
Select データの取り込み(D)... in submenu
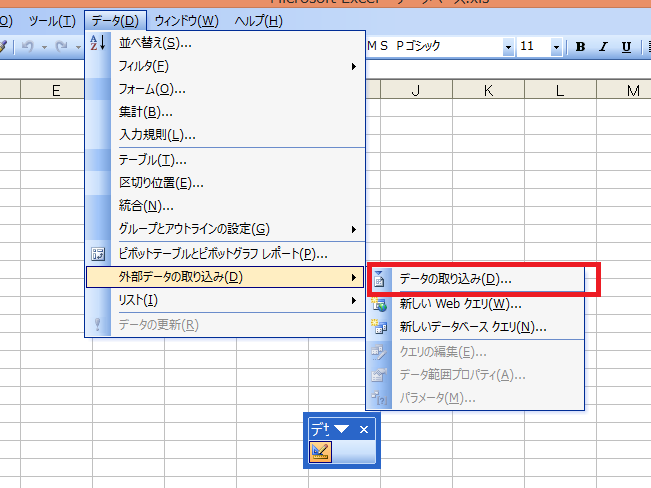(x=475, y=279)
